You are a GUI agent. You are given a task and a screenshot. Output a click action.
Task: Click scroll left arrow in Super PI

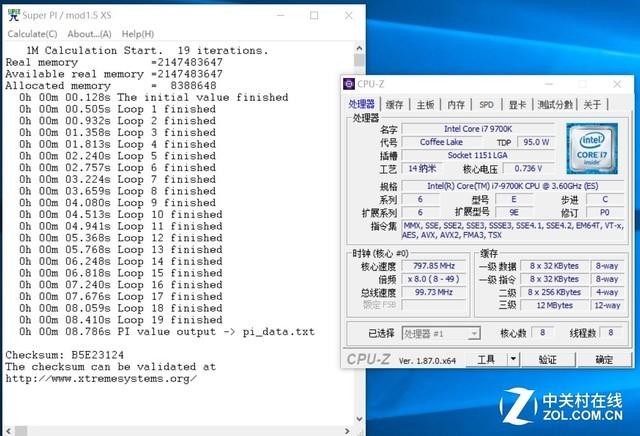[x=8, y=431]
